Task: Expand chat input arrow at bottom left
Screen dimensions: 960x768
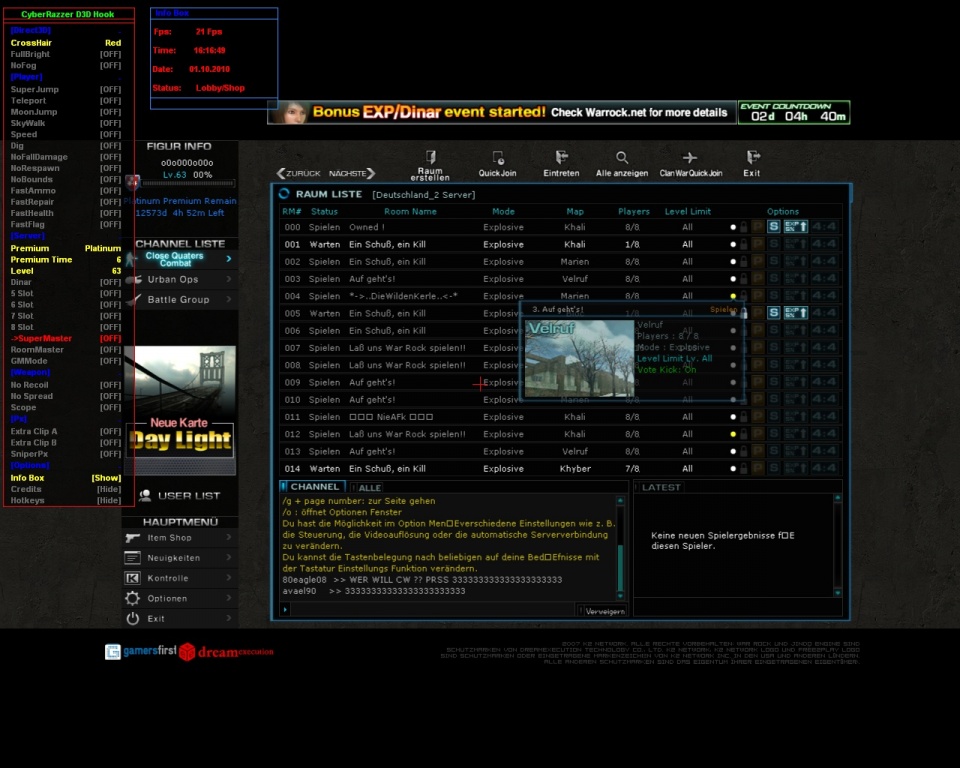Action: coord(285,609)
